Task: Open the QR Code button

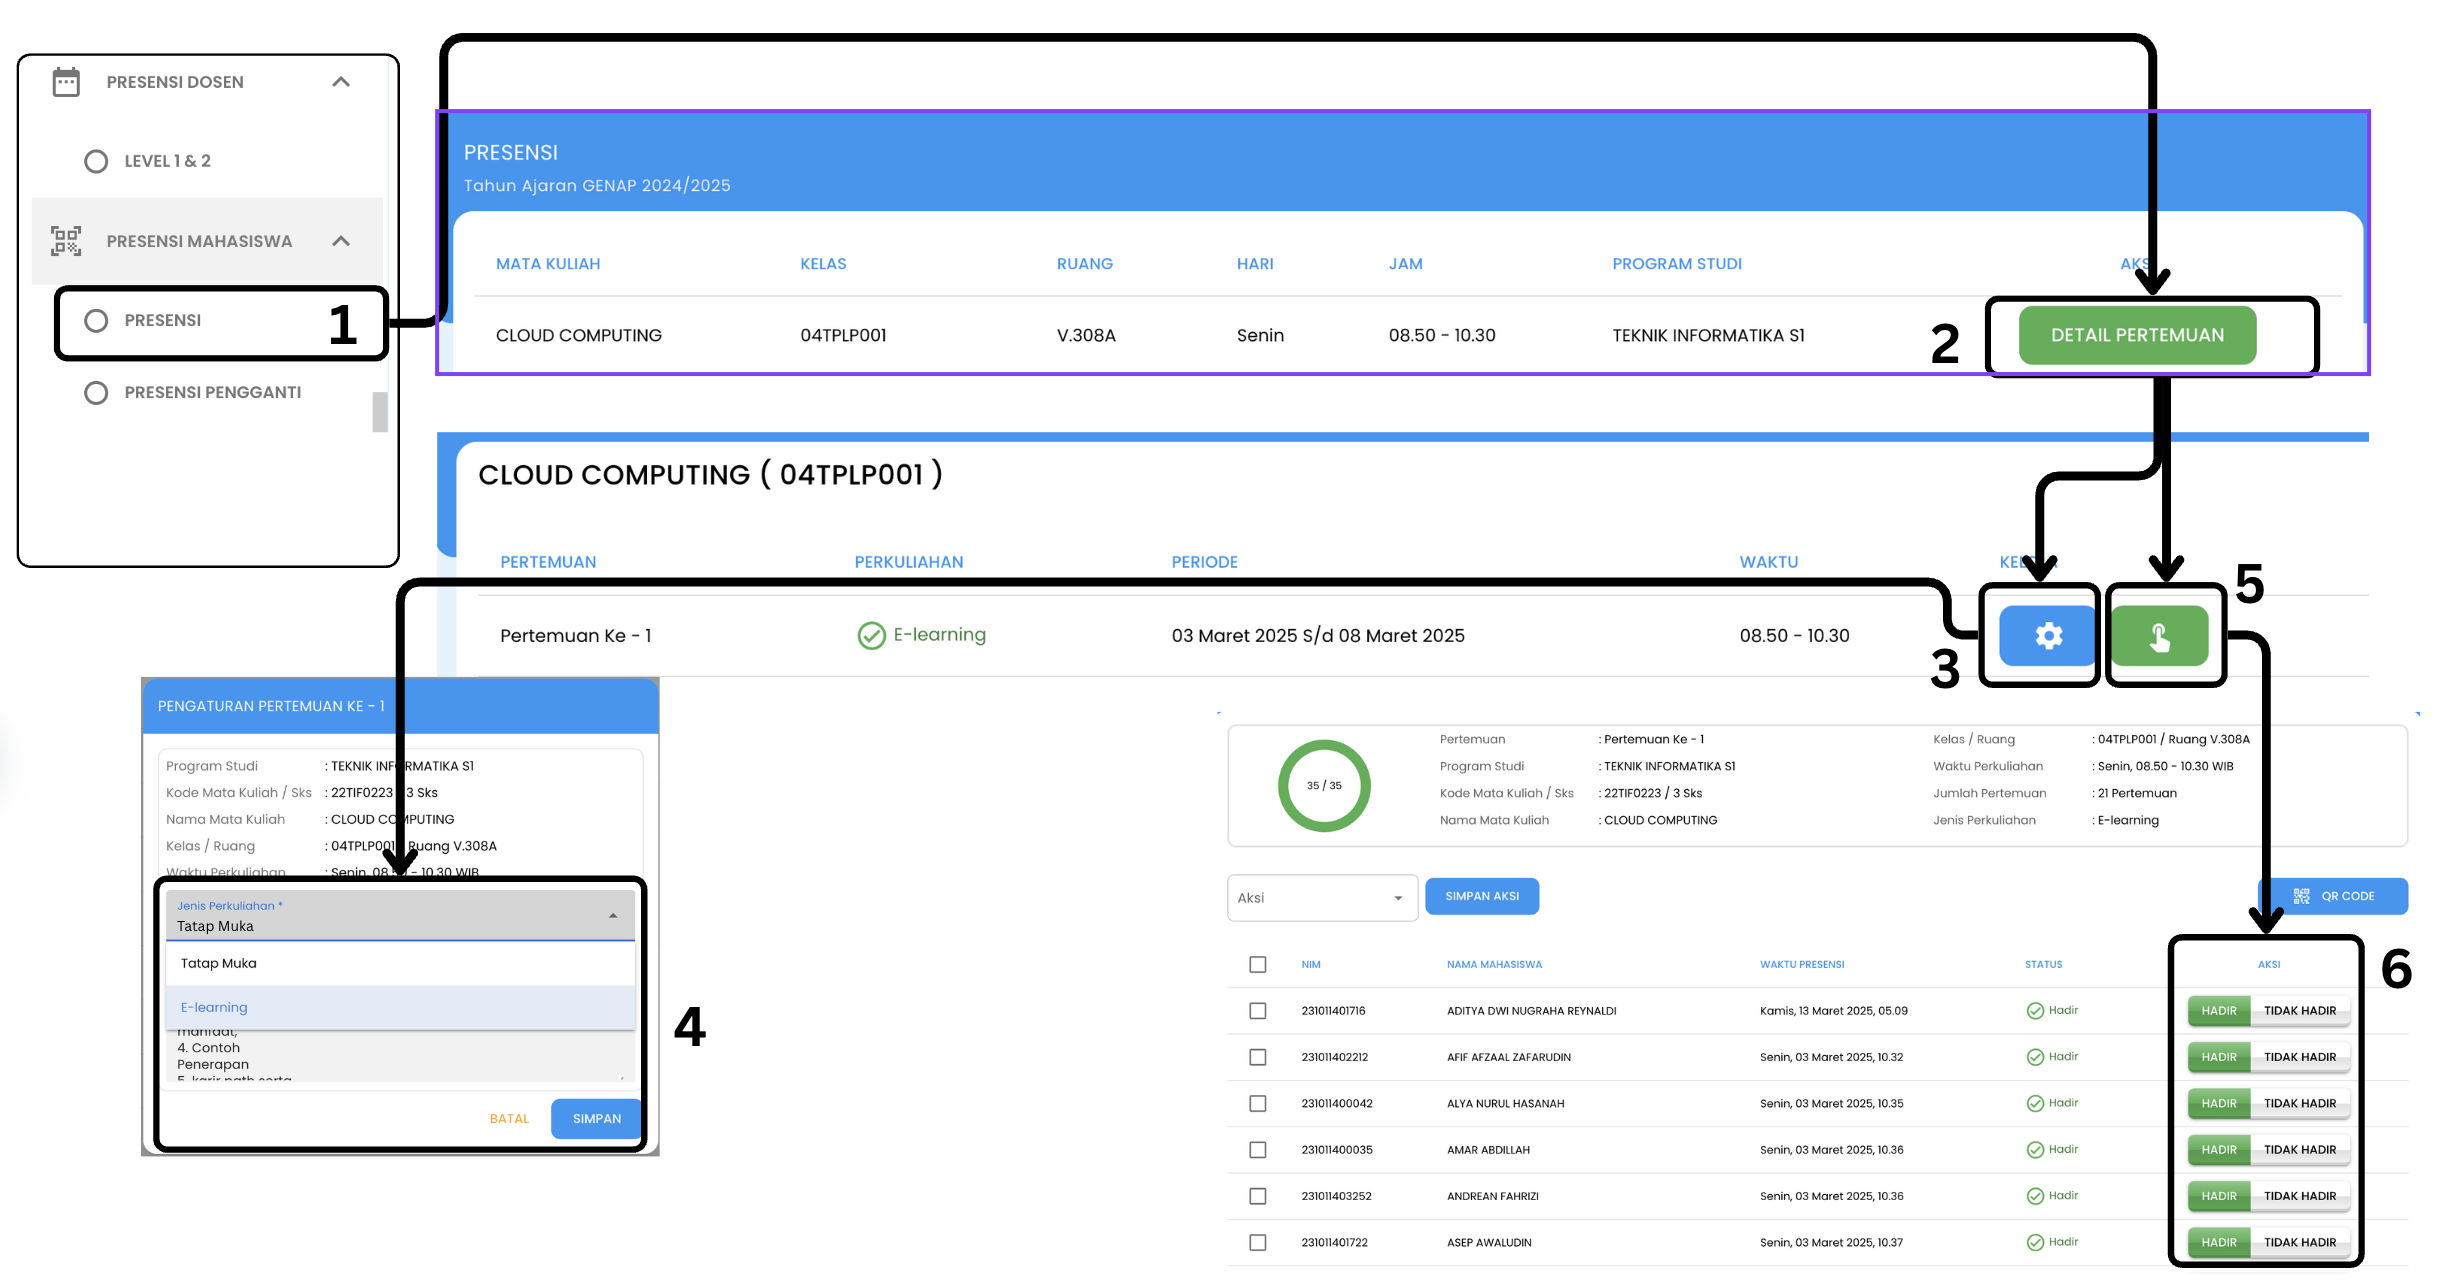Action: tap(2334, 897)
